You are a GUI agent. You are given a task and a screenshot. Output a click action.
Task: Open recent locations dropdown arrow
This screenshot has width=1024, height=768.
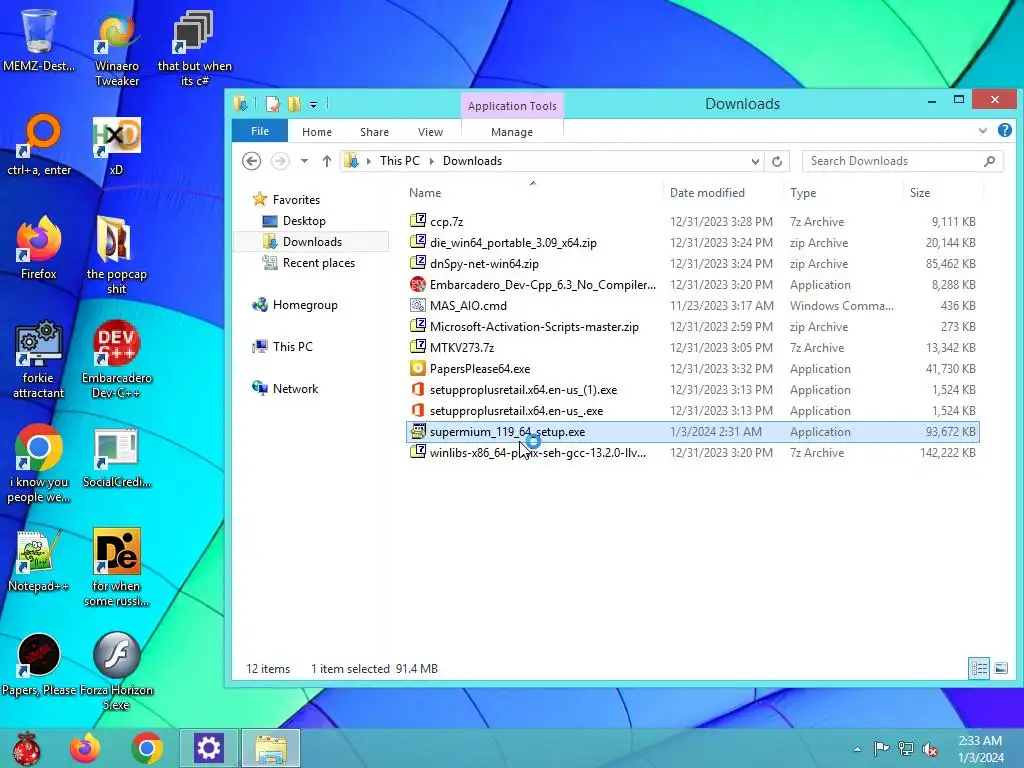click(304, 161)
